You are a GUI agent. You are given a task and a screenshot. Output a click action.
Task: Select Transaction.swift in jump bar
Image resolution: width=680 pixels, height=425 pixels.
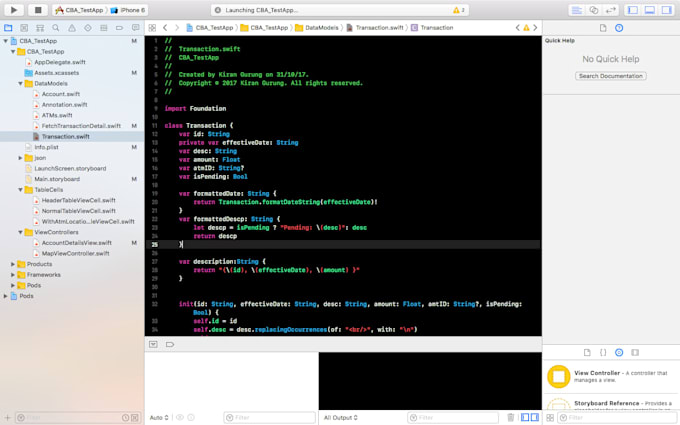[377, 28]
